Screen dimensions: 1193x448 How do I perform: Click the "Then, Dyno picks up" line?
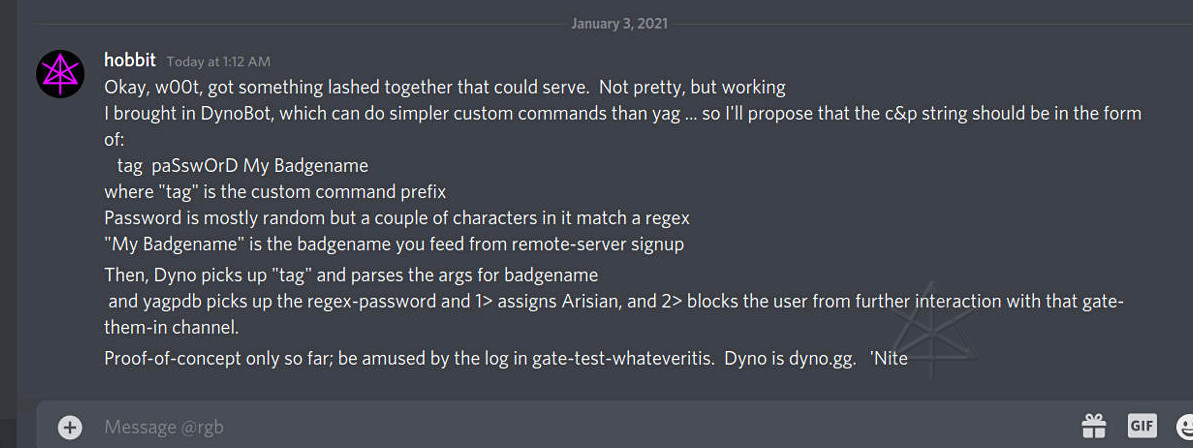point(351,275)
